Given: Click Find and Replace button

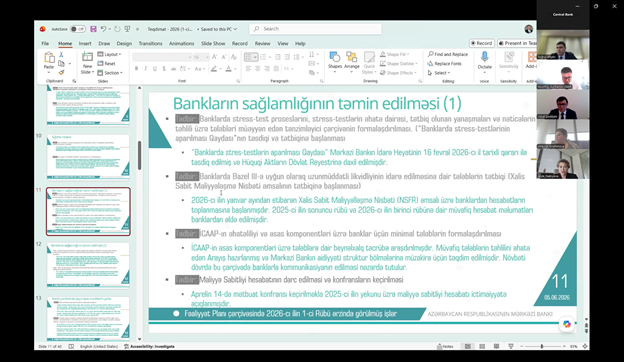Looking at the screenshot, I should coord(448,54).
